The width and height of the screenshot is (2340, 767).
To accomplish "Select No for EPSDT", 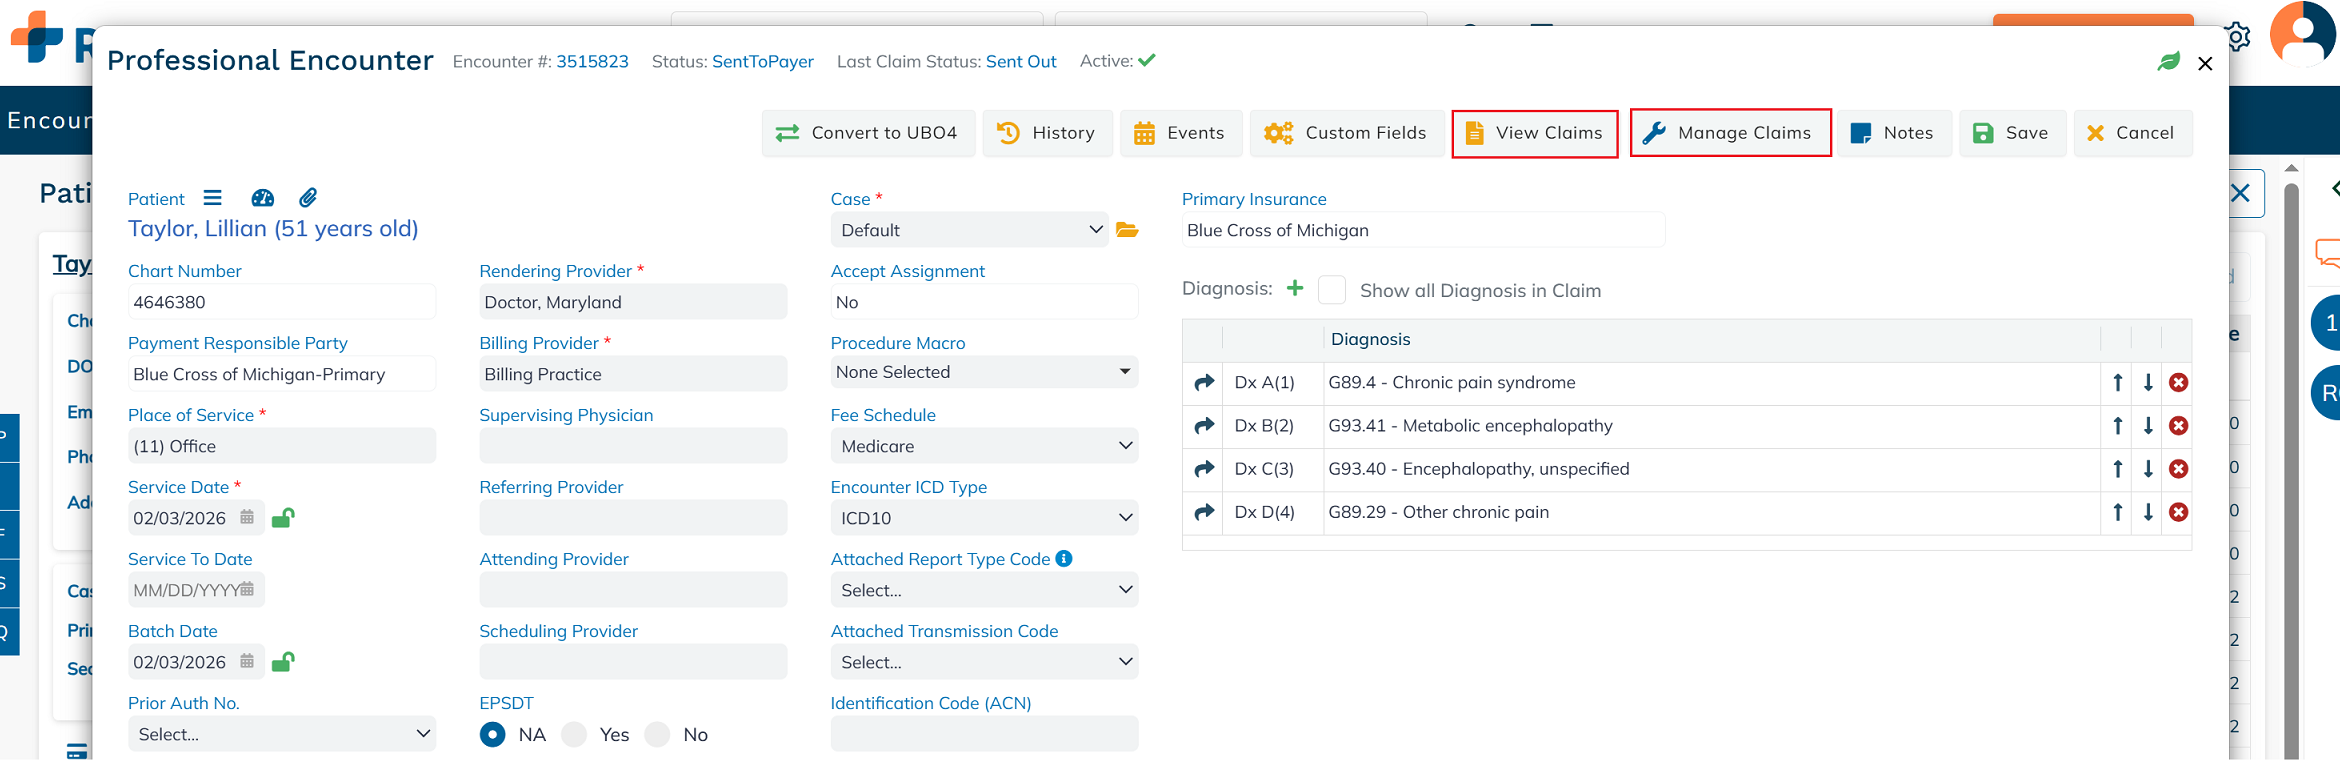I will (x=657, y=735).
